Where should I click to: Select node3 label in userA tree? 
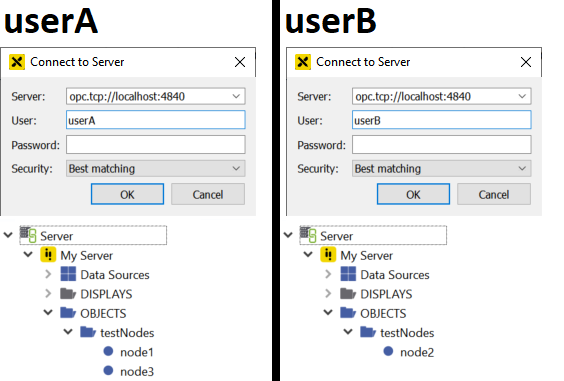pos(137,371)
